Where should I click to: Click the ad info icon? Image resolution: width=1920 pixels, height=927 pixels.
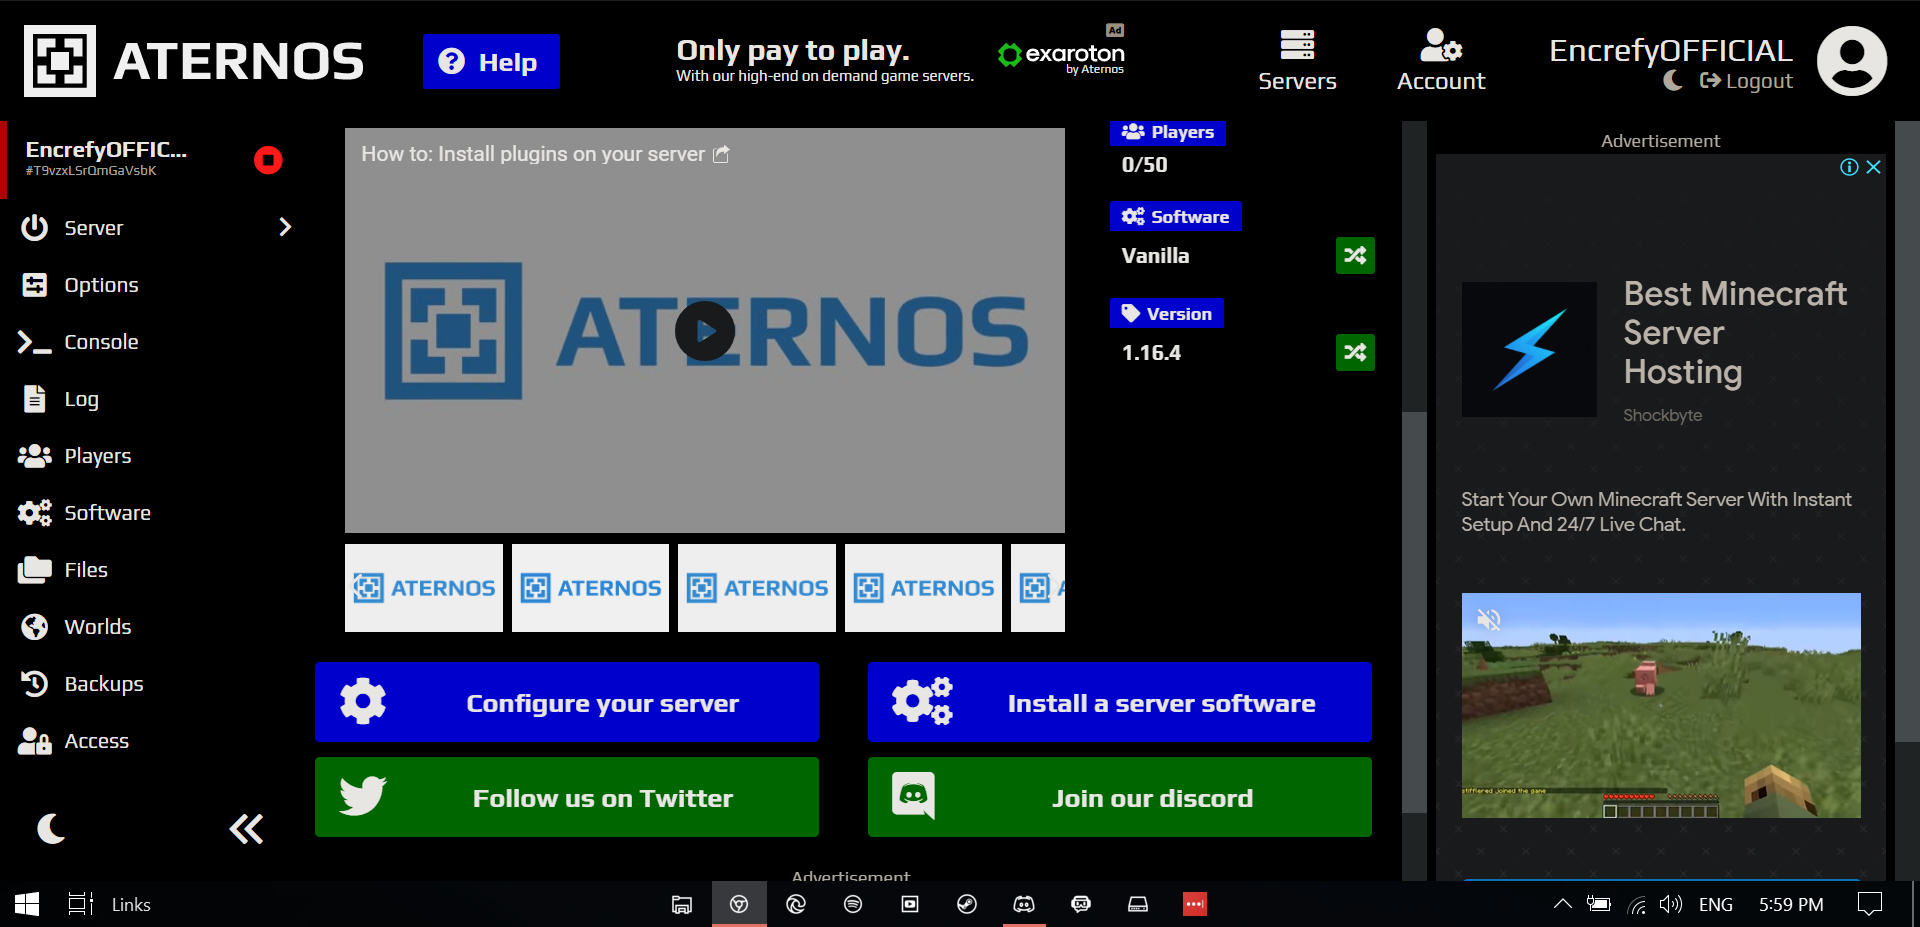click(x=1849, y=167)
